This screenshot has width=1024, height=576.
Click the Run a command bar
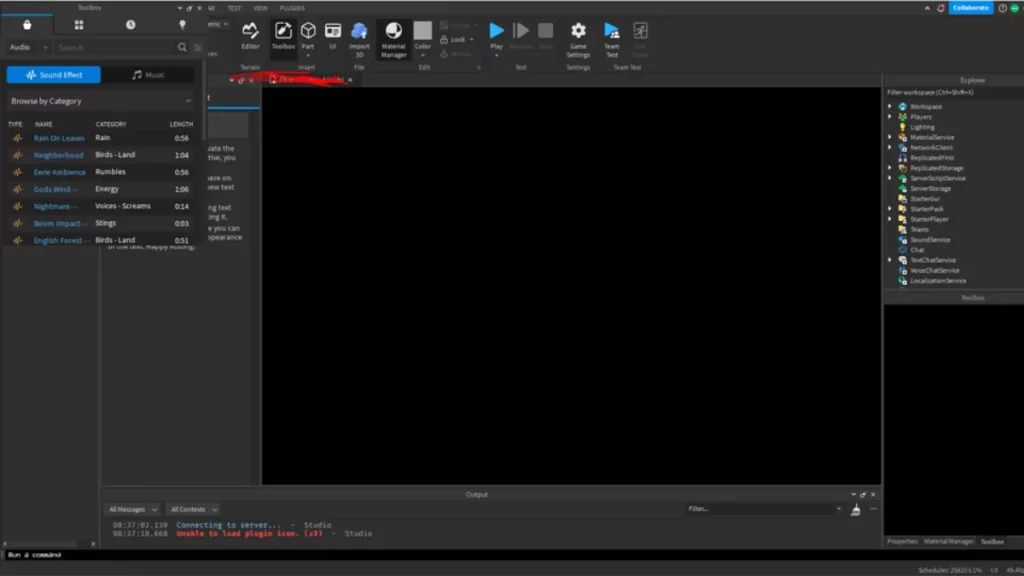pyautogui.click(x=512, y=554)
